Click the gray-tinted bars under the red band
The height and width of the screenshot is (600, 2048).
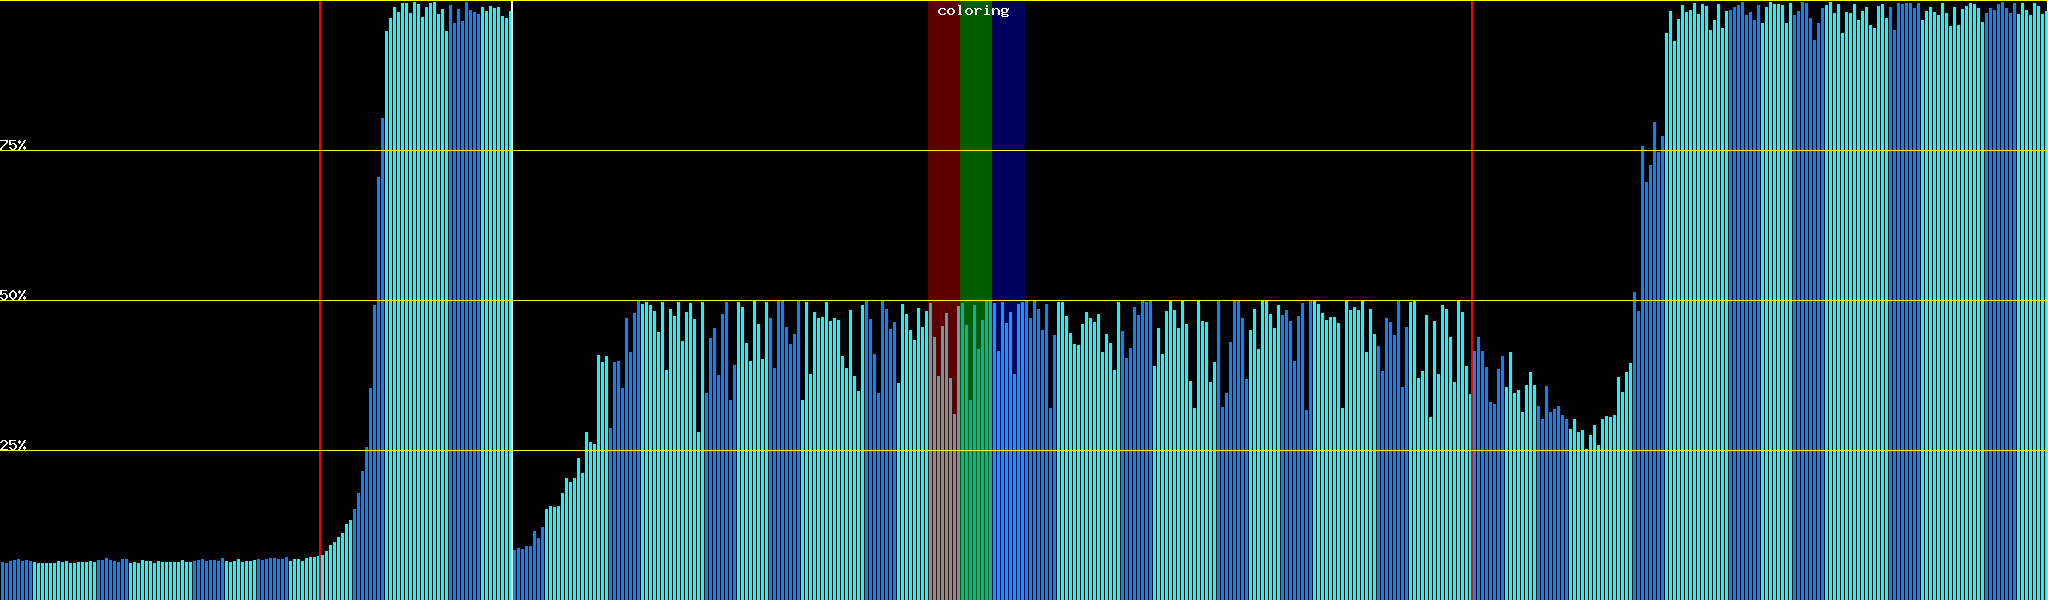[x=943, y=480]
